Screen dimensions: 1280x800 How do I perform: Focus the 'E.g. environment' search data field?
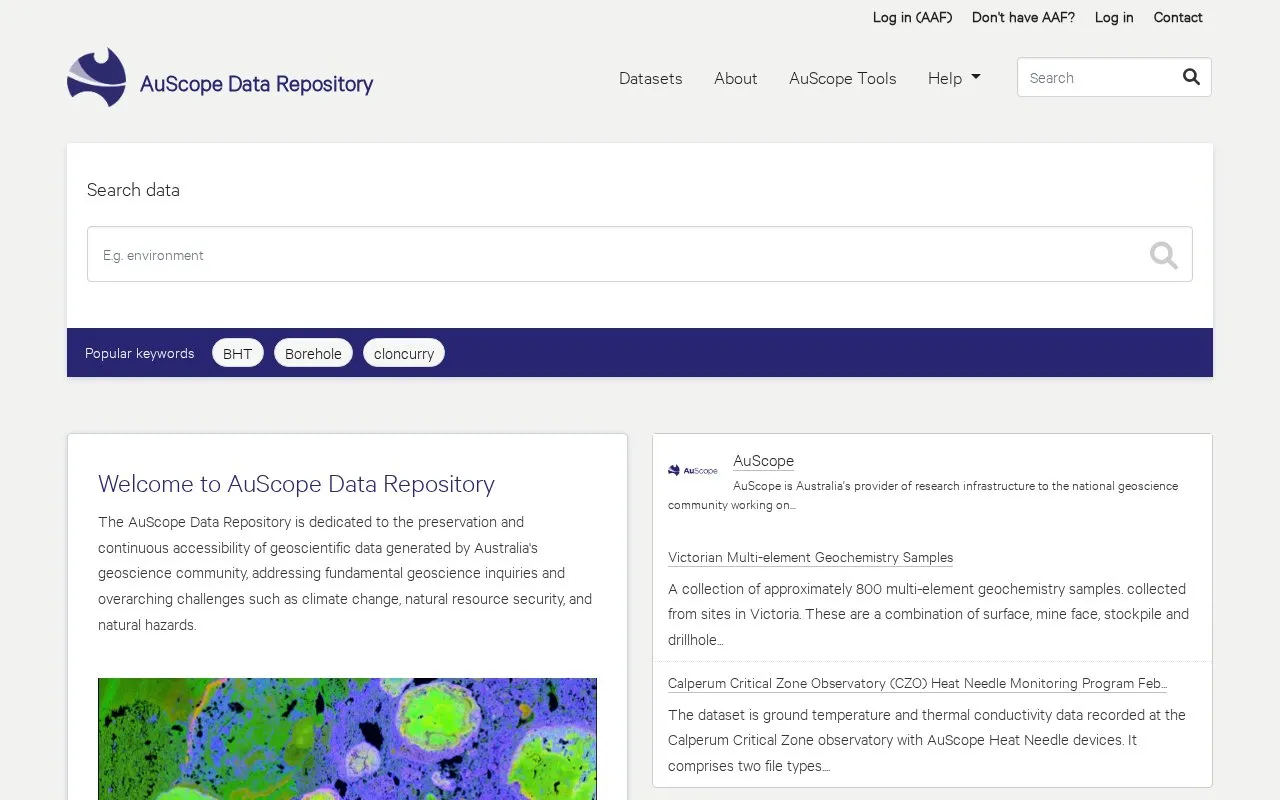coord(640,254)
